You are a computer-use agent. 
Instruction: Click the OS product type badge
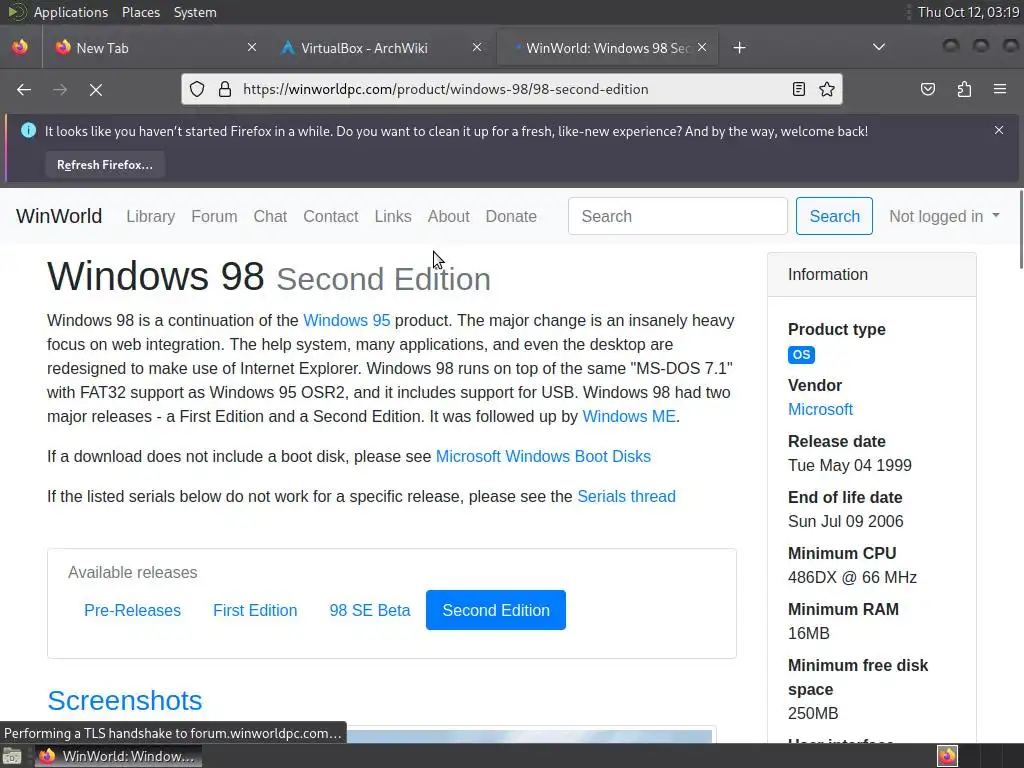coord(801,355)
